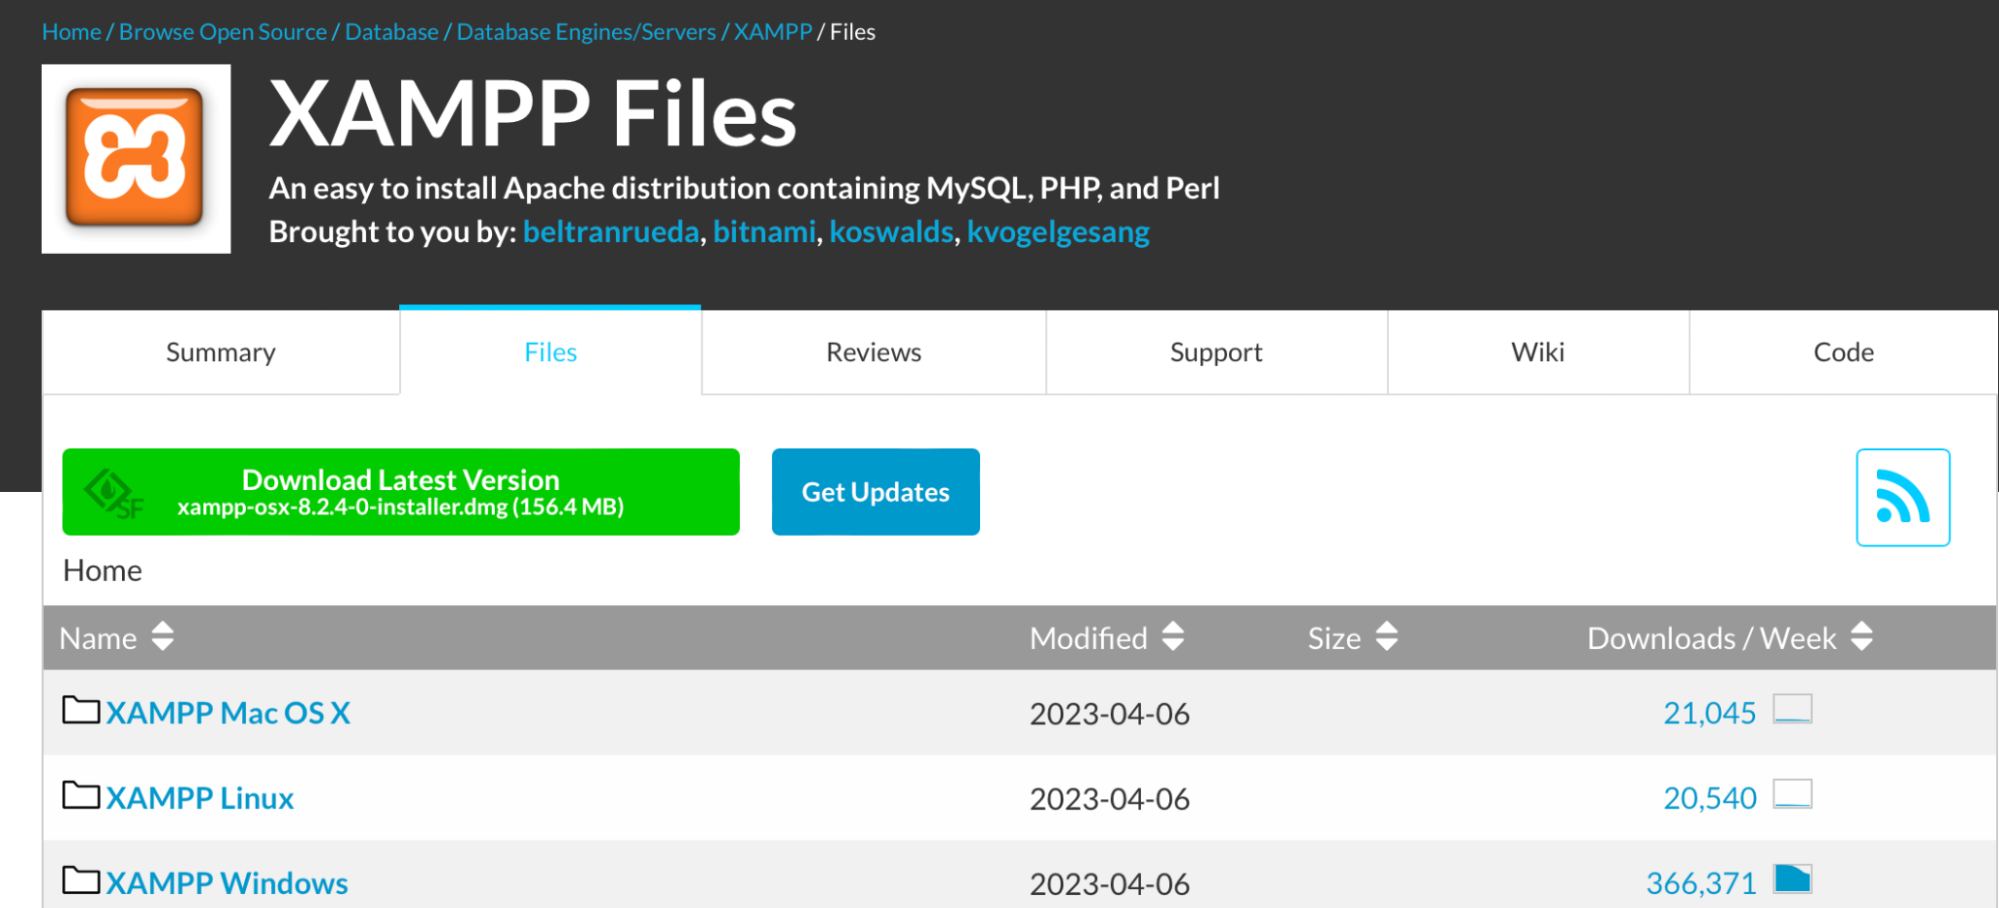Click the XAMPP Files page heading
The height and width of the screenshot is (908, 1999).
click(x=533, y=114)
